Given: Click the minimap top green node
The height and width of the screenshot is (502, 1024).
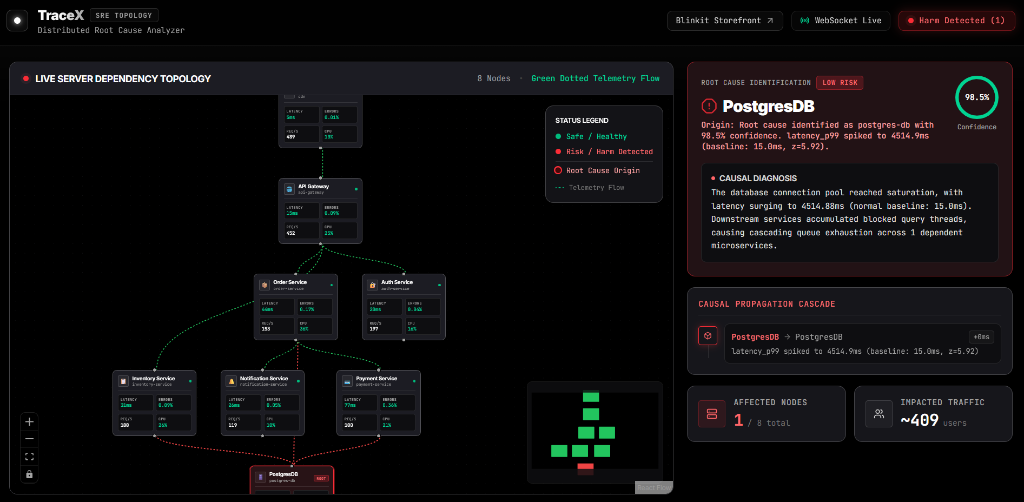Looking at the screenshot, I should [x=590, y=396].
